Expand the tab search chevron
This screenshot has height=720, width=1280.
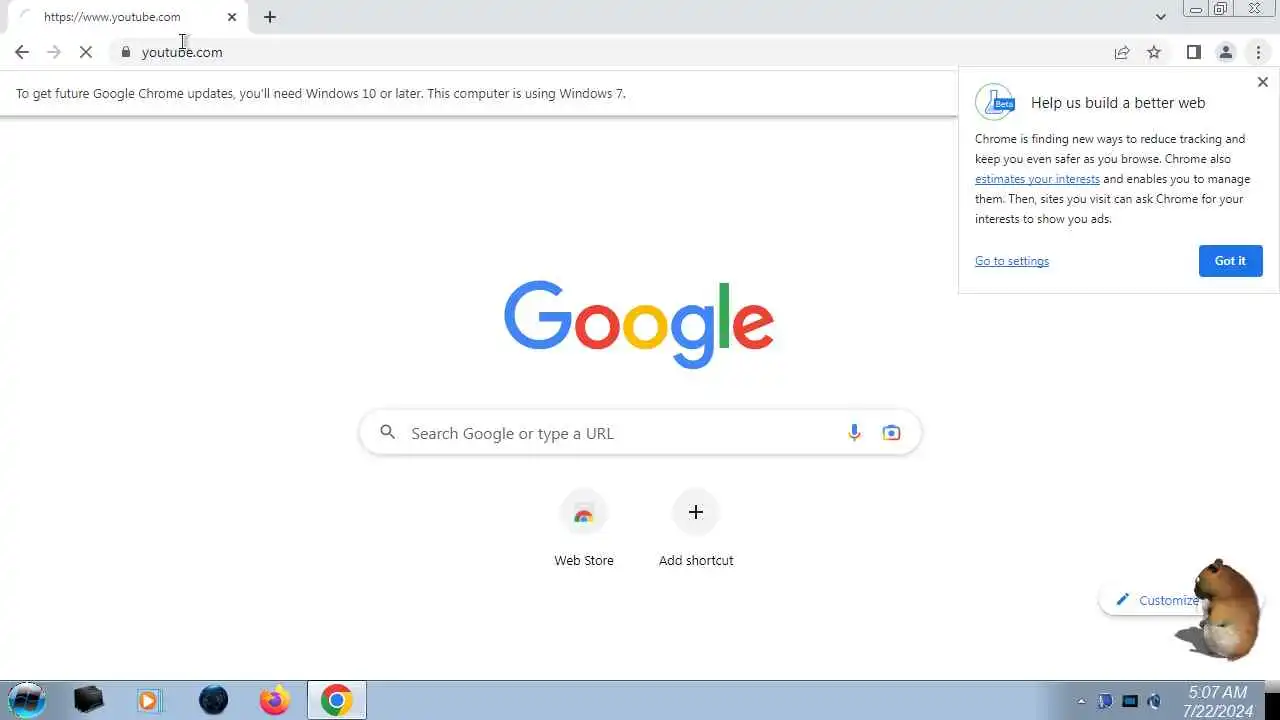coord(1160,17)
